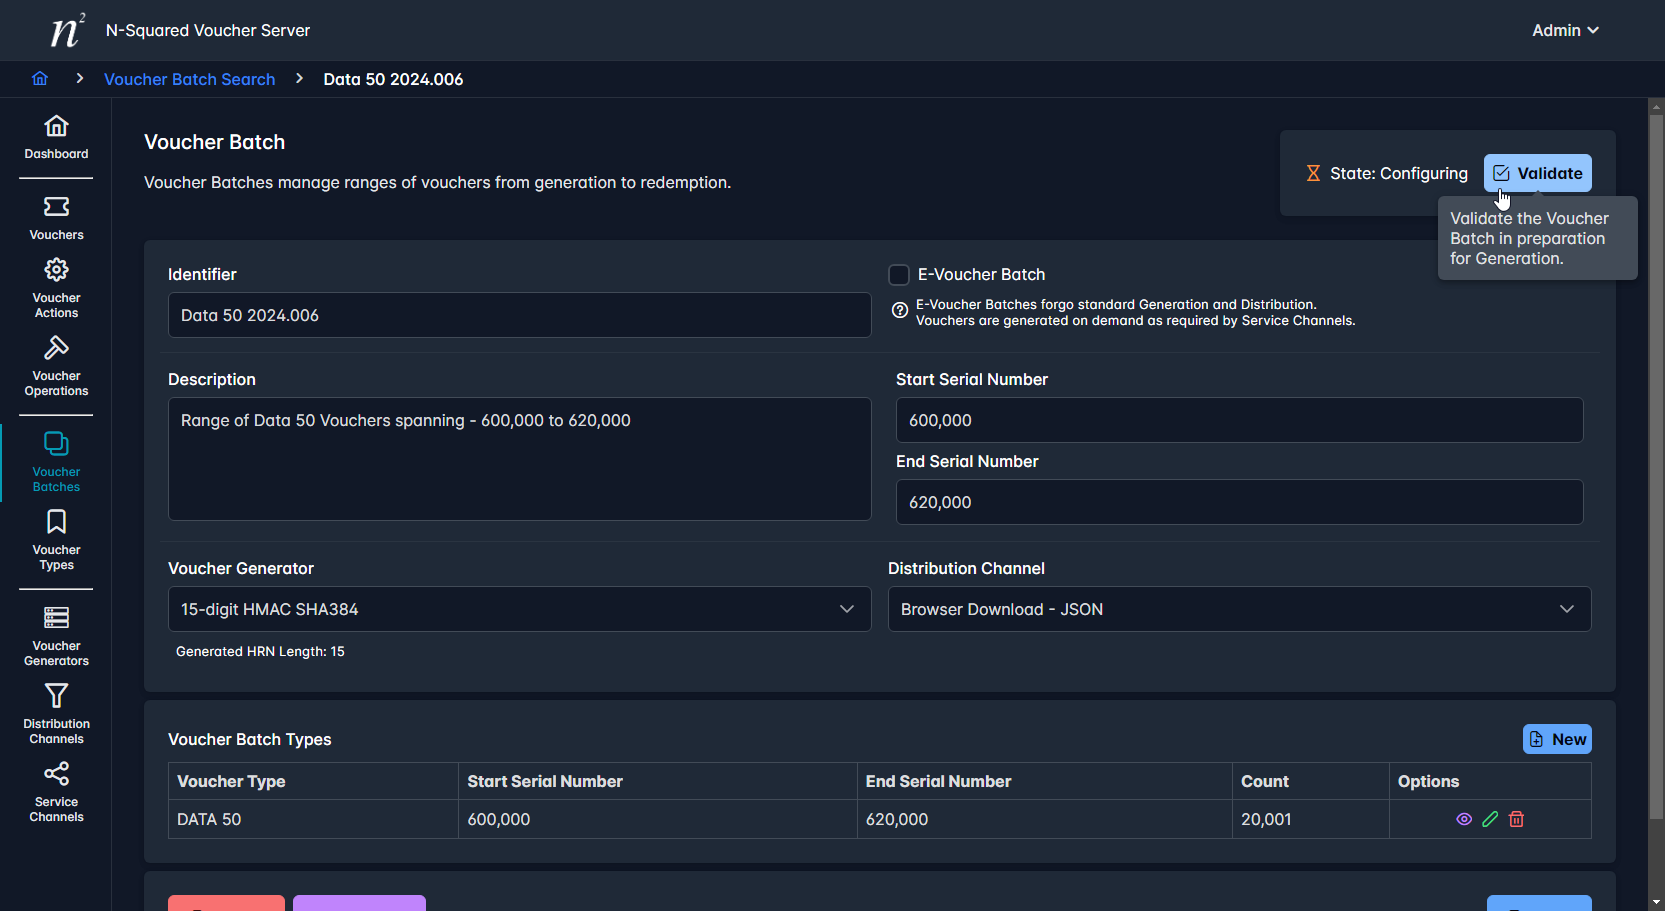1665x911 pixels.
Task: Edit the DATA 50 batch type
Action: [1490, 819]
